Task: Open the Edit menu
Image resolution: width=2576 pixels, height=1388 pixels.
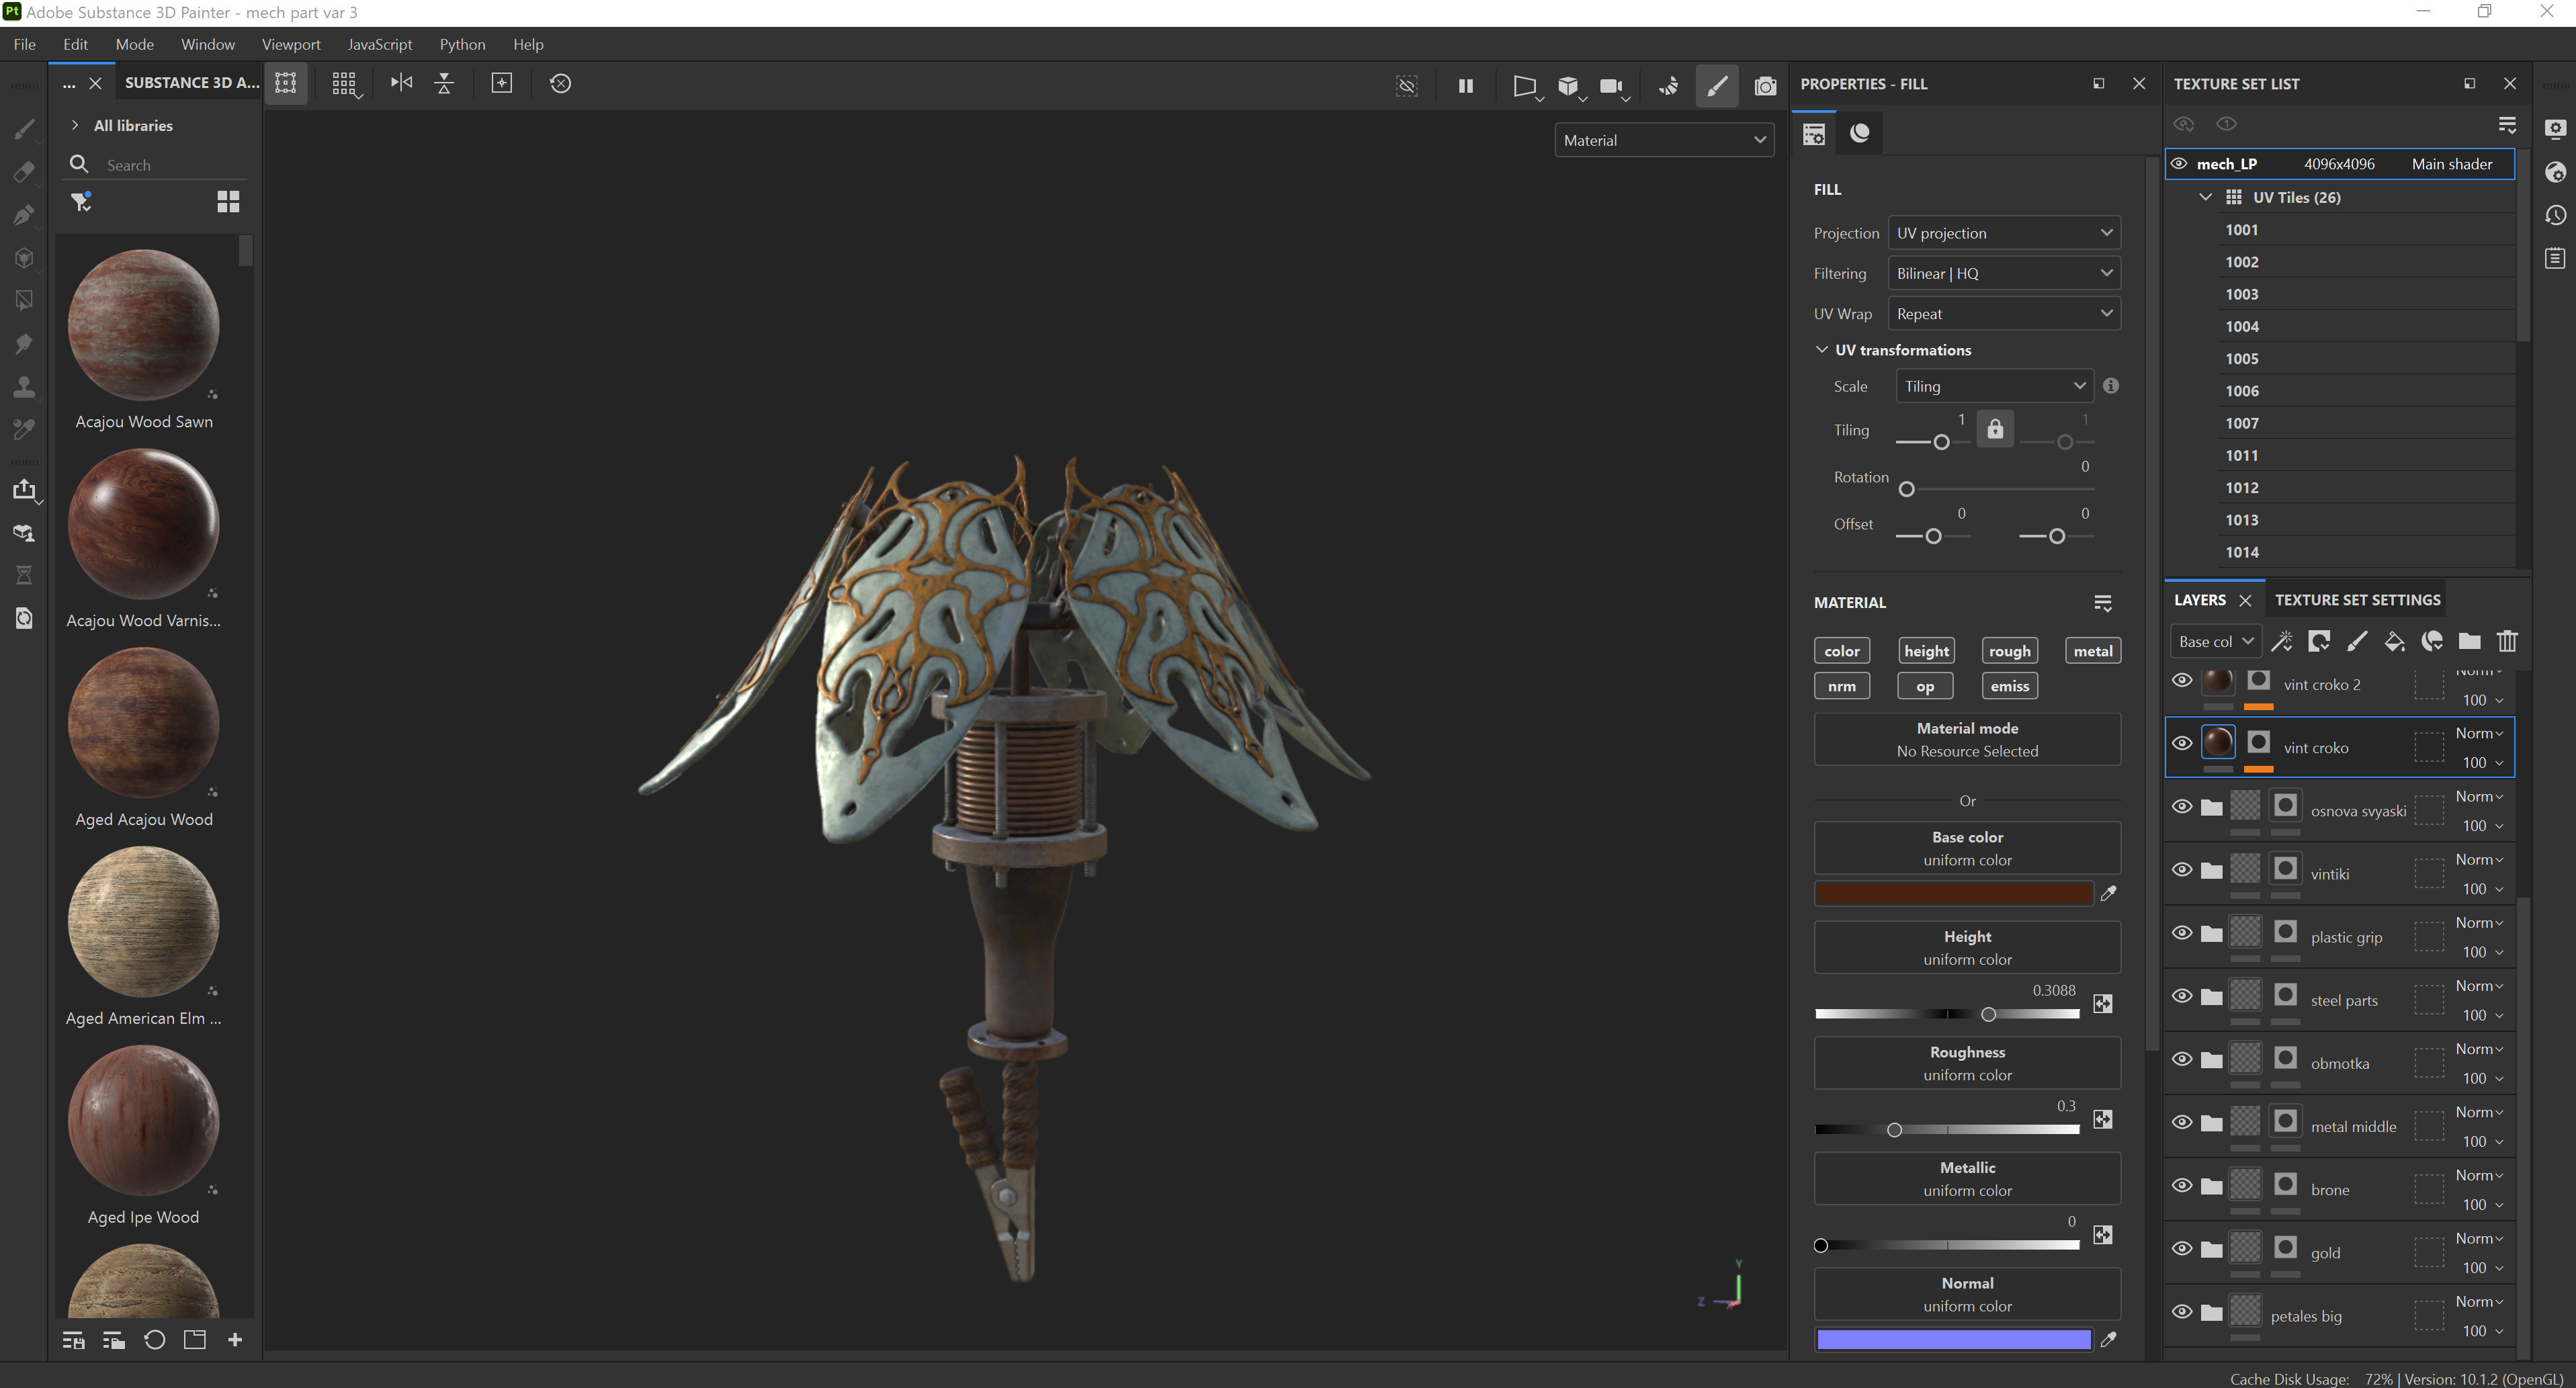Action: [x=75, y=44]
